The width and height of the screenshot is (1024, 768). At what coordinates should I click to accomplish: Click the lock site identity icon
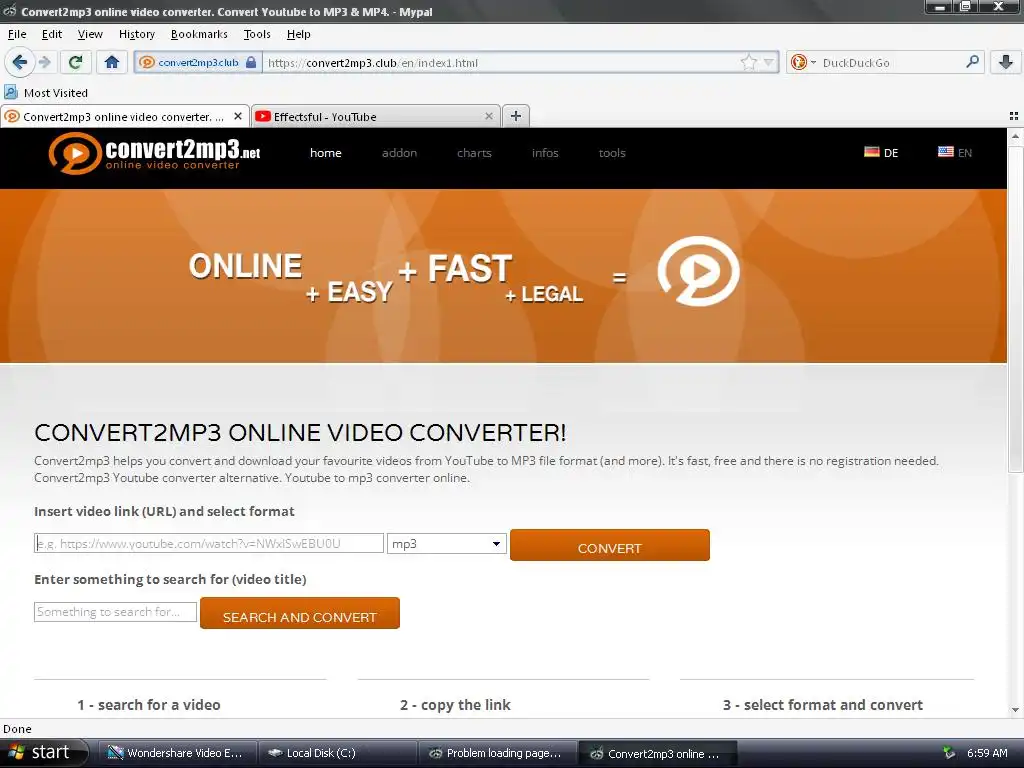251,62
